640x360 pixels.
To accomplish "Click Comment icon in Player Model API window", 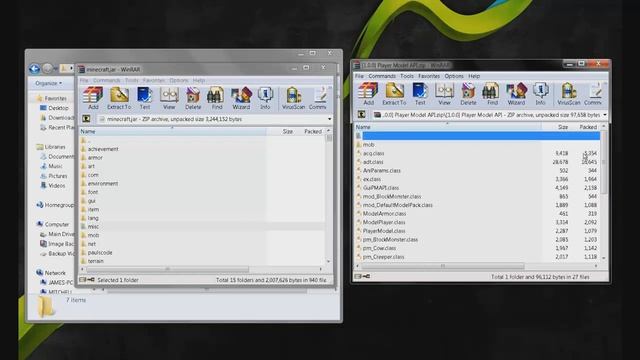I will coord(593,94).
